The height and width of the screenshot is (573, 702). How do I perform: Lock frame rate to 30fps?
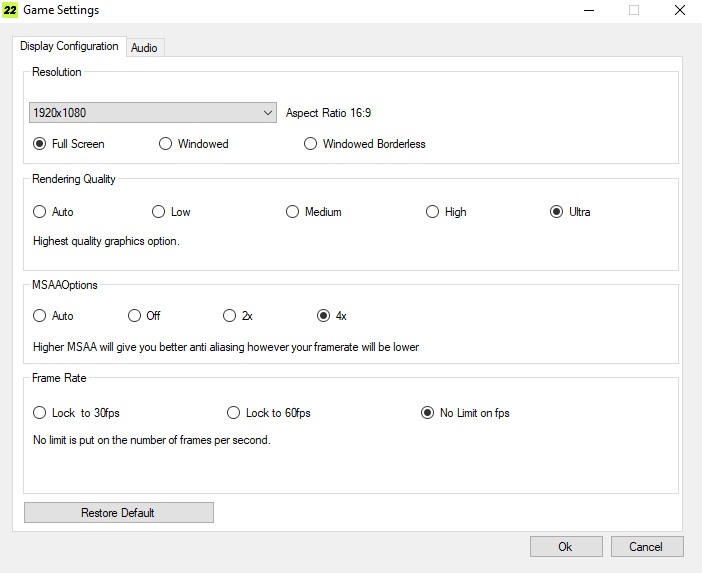coord(40,413)
